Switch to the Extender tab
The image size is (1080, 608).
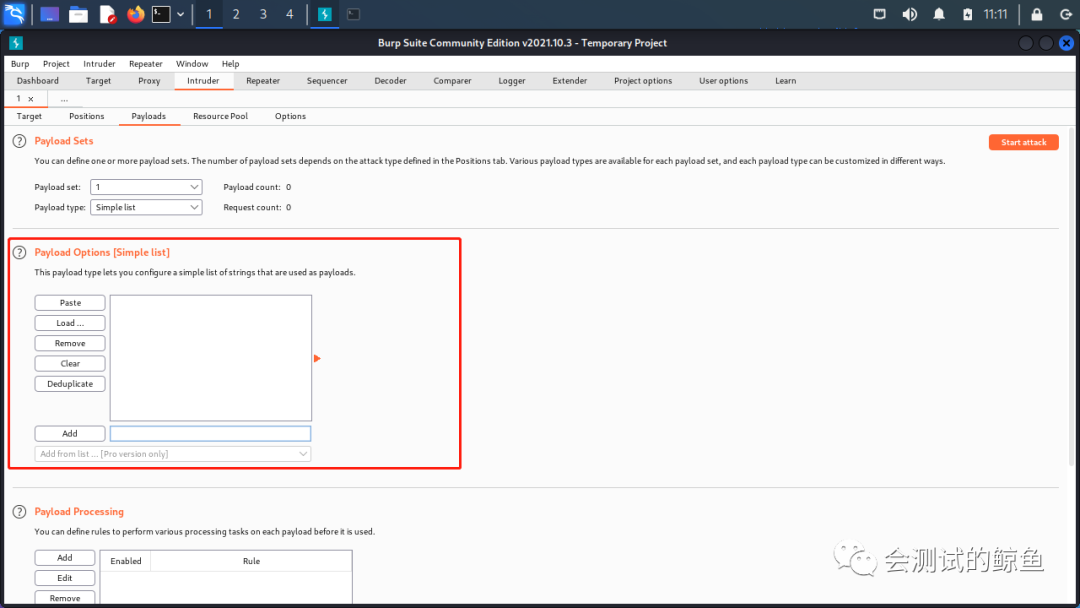(x=570, y=81)
